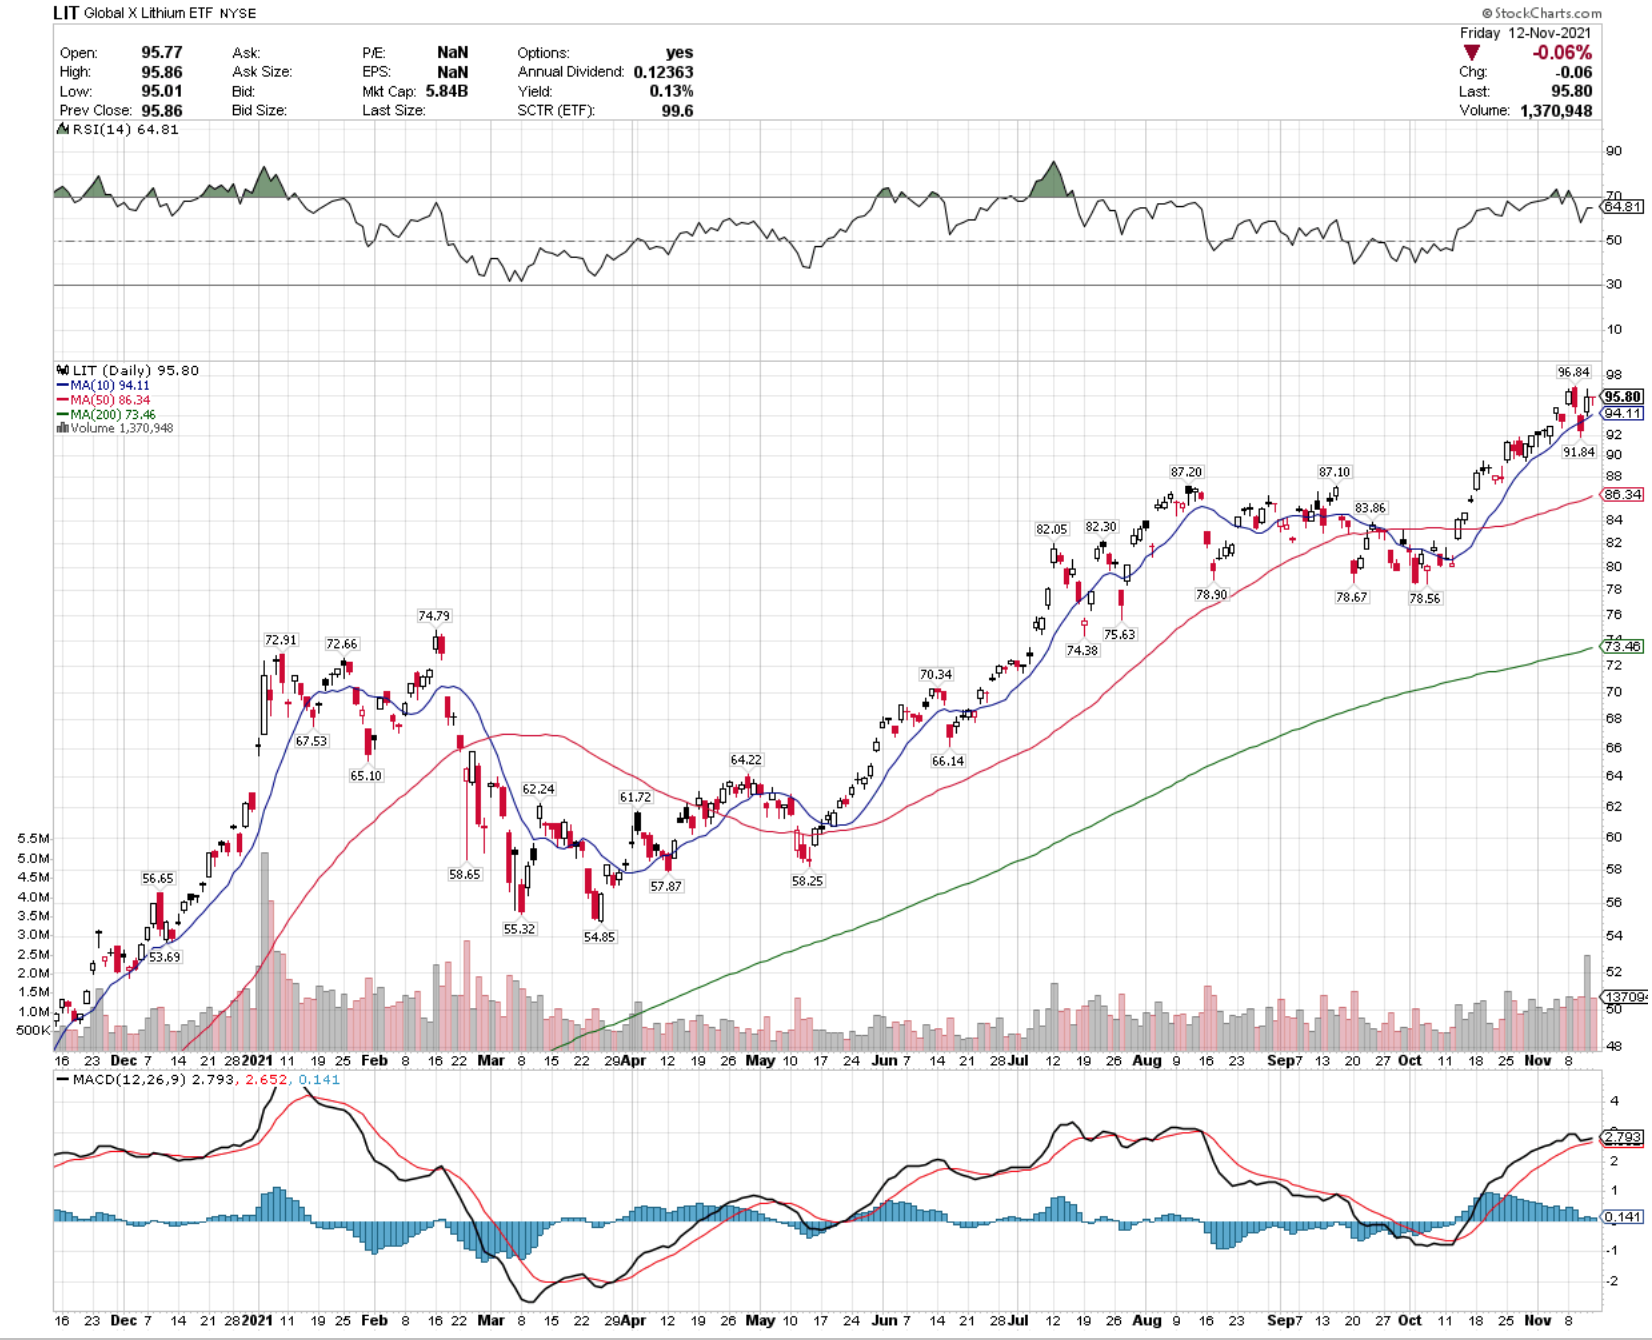Click the 78.67 September low annotation
Screen dimensions: 1652x1340
pos(1351,597)
